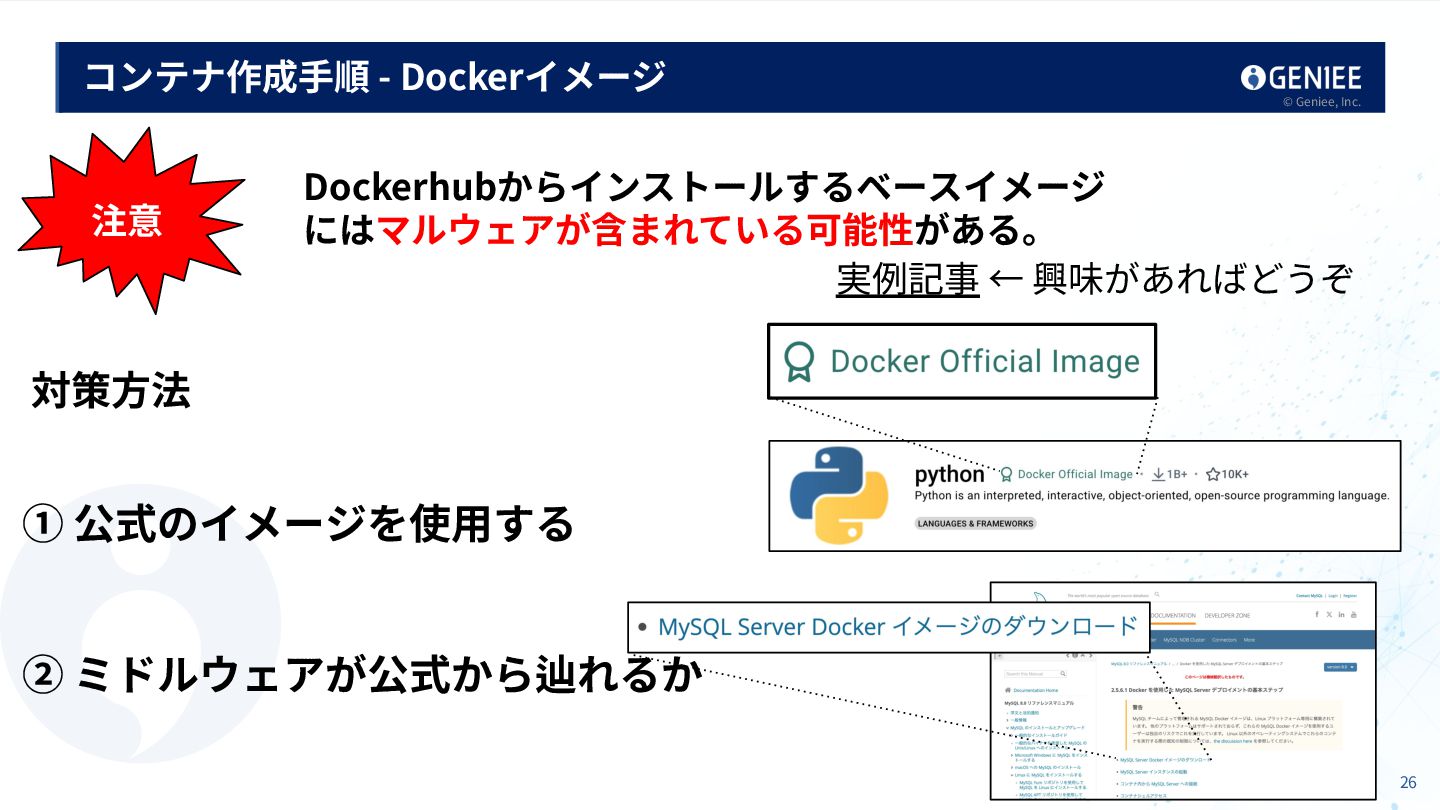Open the MySQL NDB Cluster menu item

coord(1184,640)
